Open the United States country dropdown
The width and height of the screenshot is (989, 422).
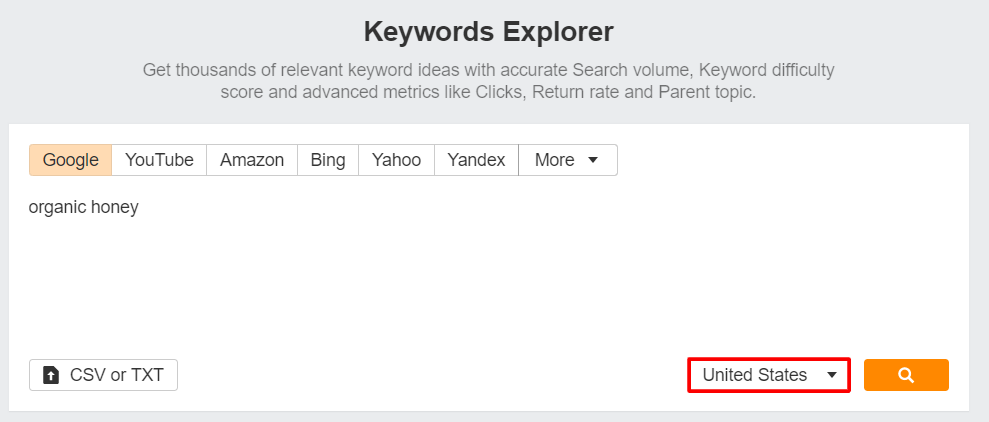coord(769,375)
